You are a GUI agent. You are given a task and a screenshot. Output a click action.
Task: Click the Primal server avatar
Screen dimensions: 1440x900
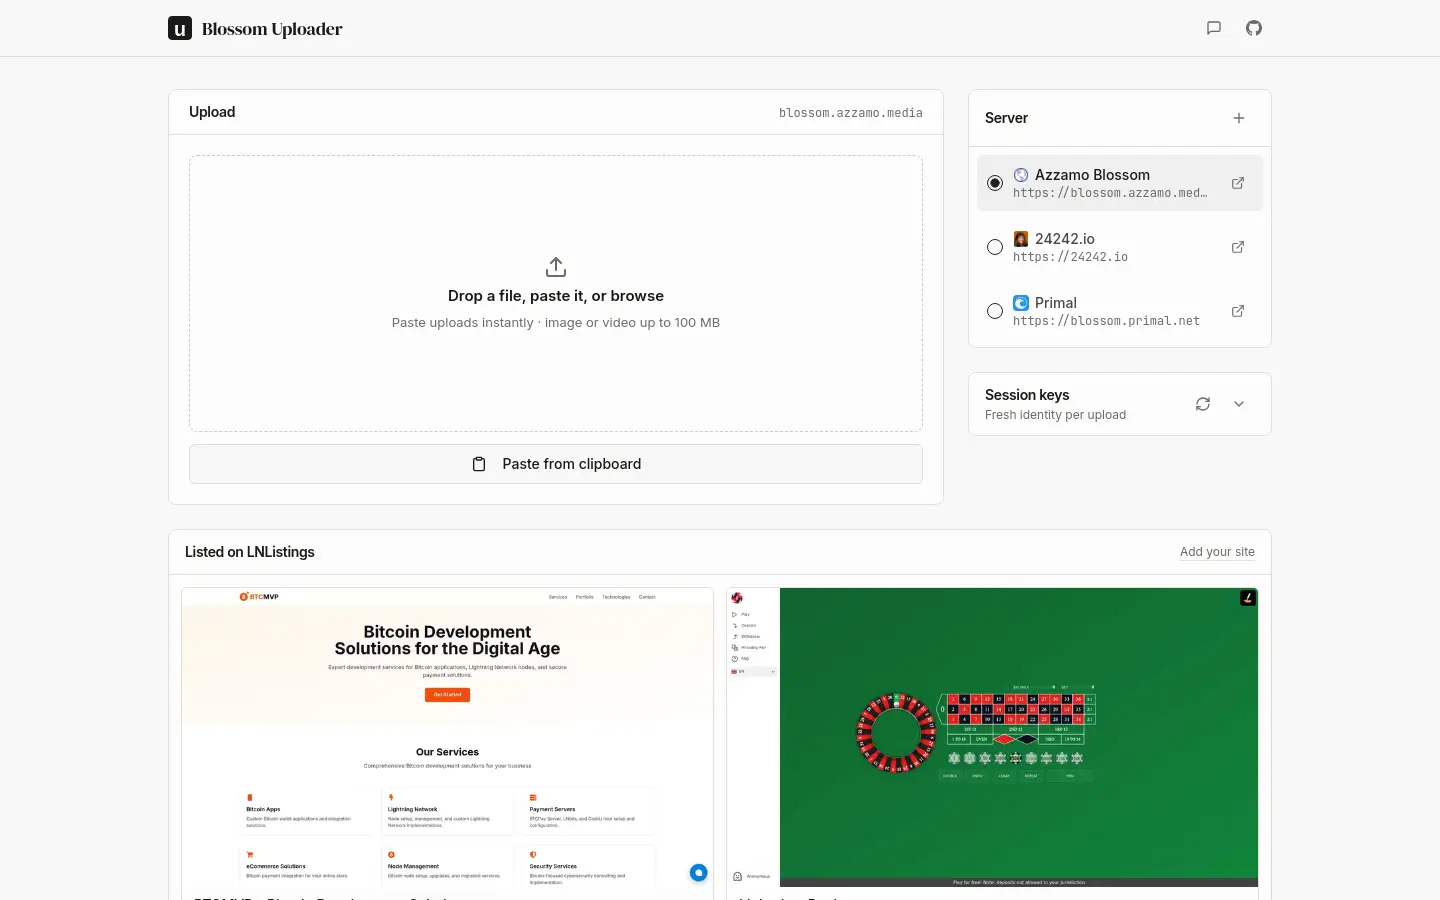pos(1021,303)
